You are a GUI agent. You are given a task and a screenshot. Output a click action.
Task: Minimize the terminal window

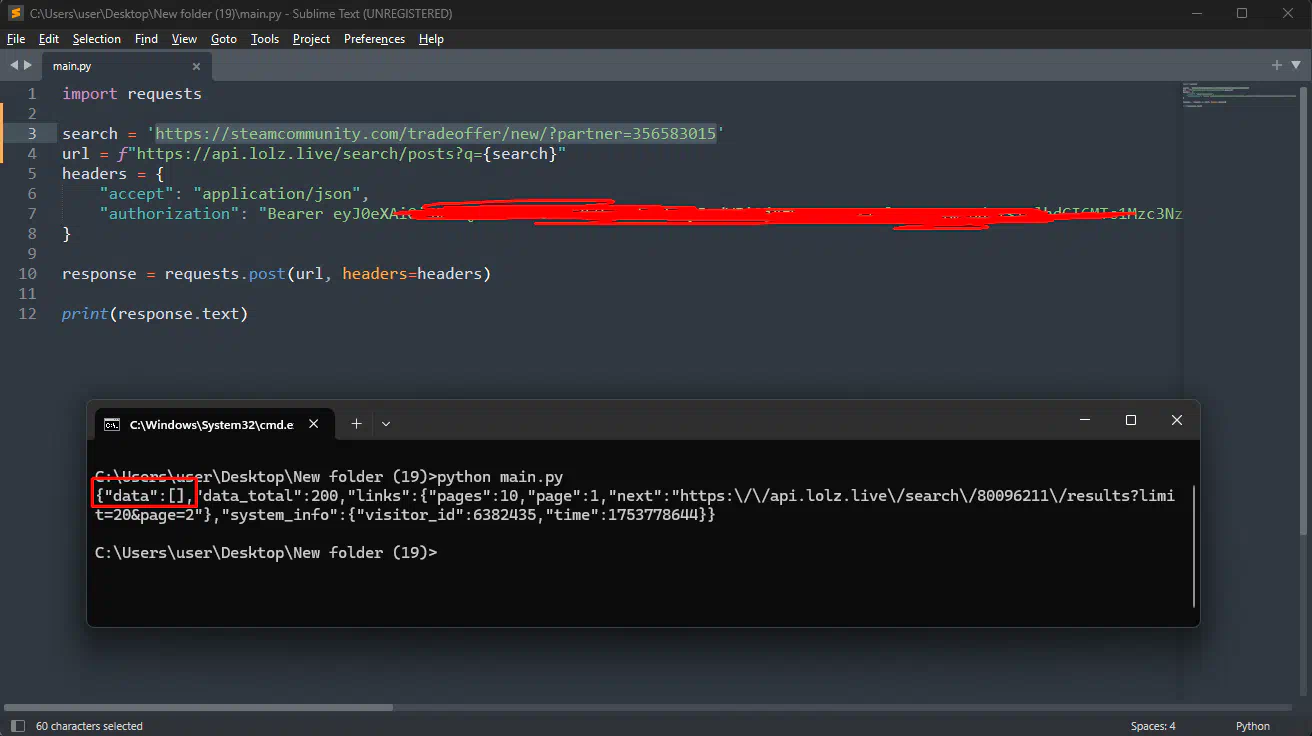click(x=1084, y=421)
